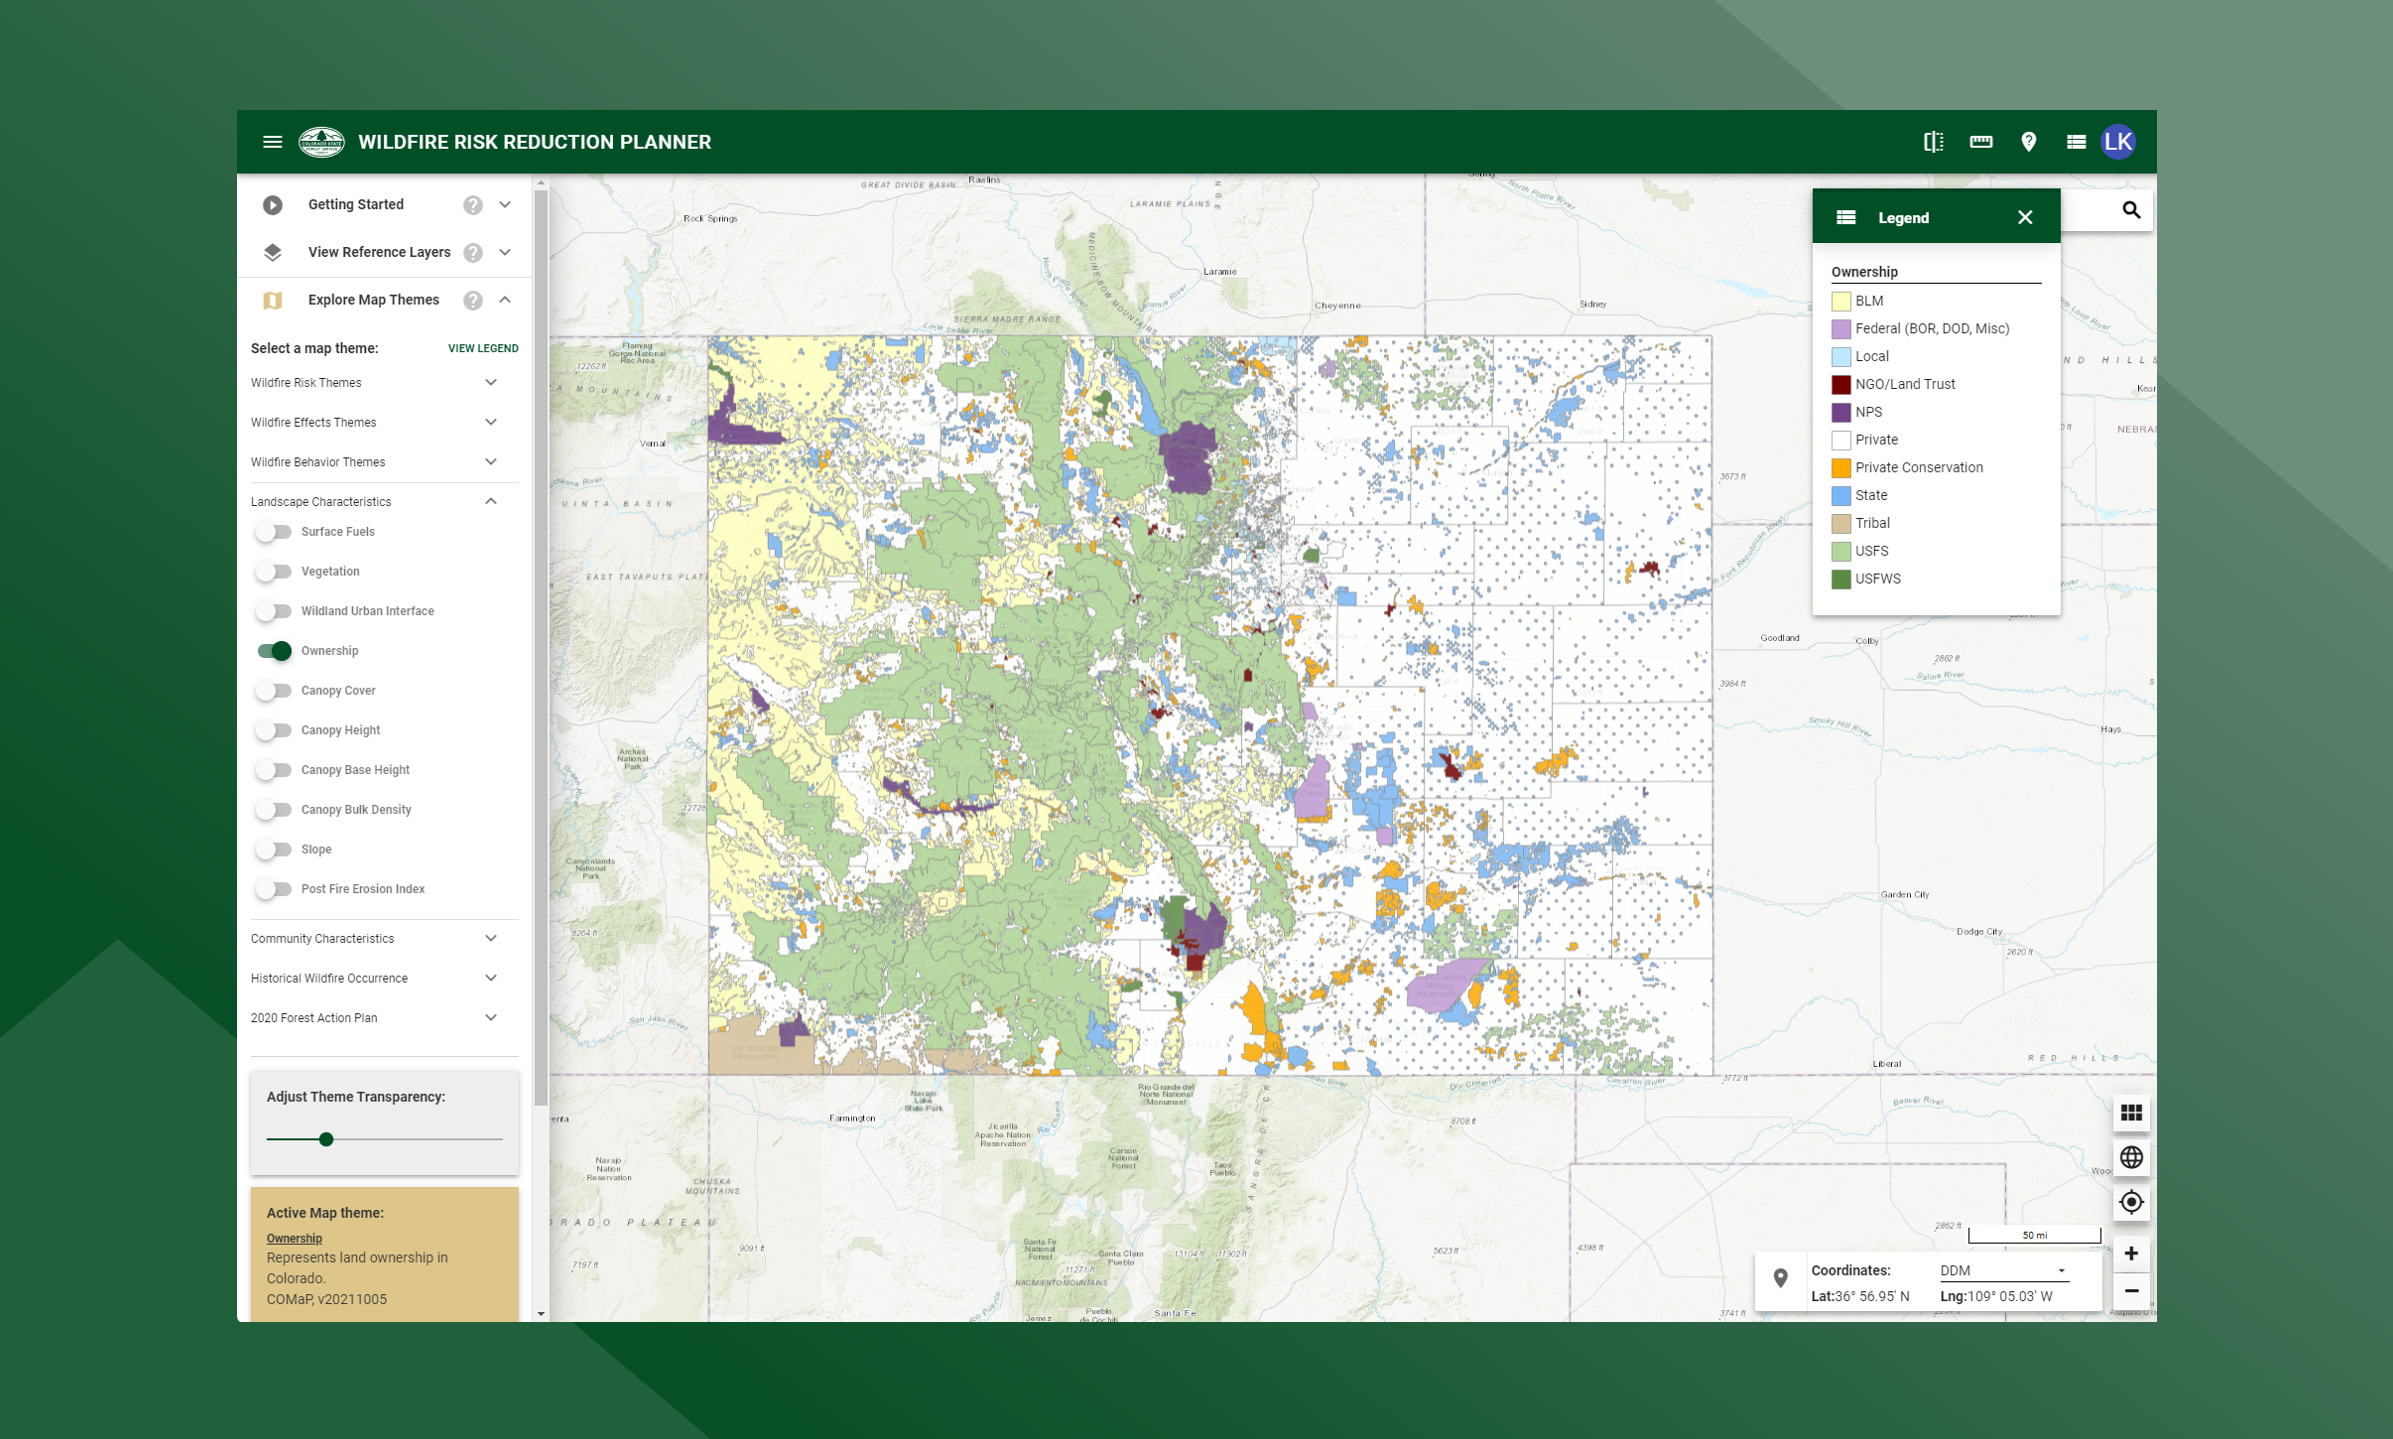Click the Historical Wildfire Occurrence label

click(329, 978)
